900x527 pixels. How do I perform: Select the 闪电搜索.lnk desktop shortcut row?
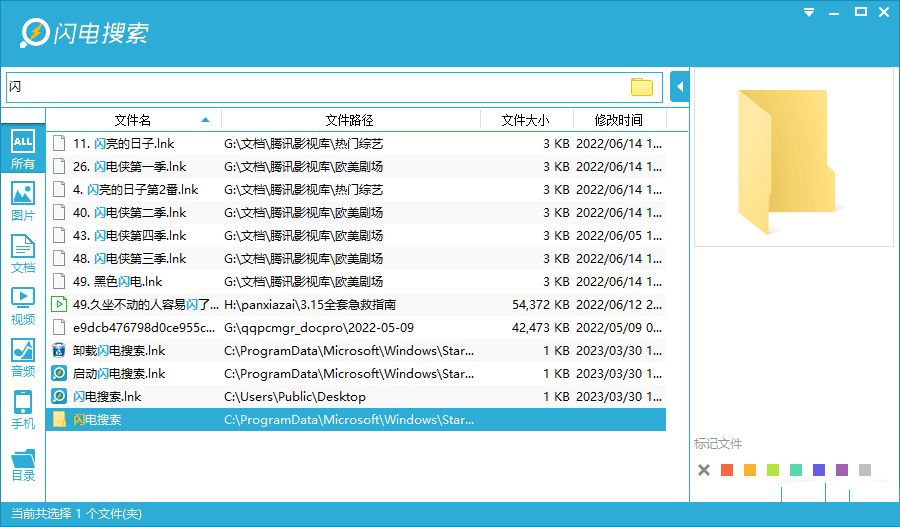356,396
